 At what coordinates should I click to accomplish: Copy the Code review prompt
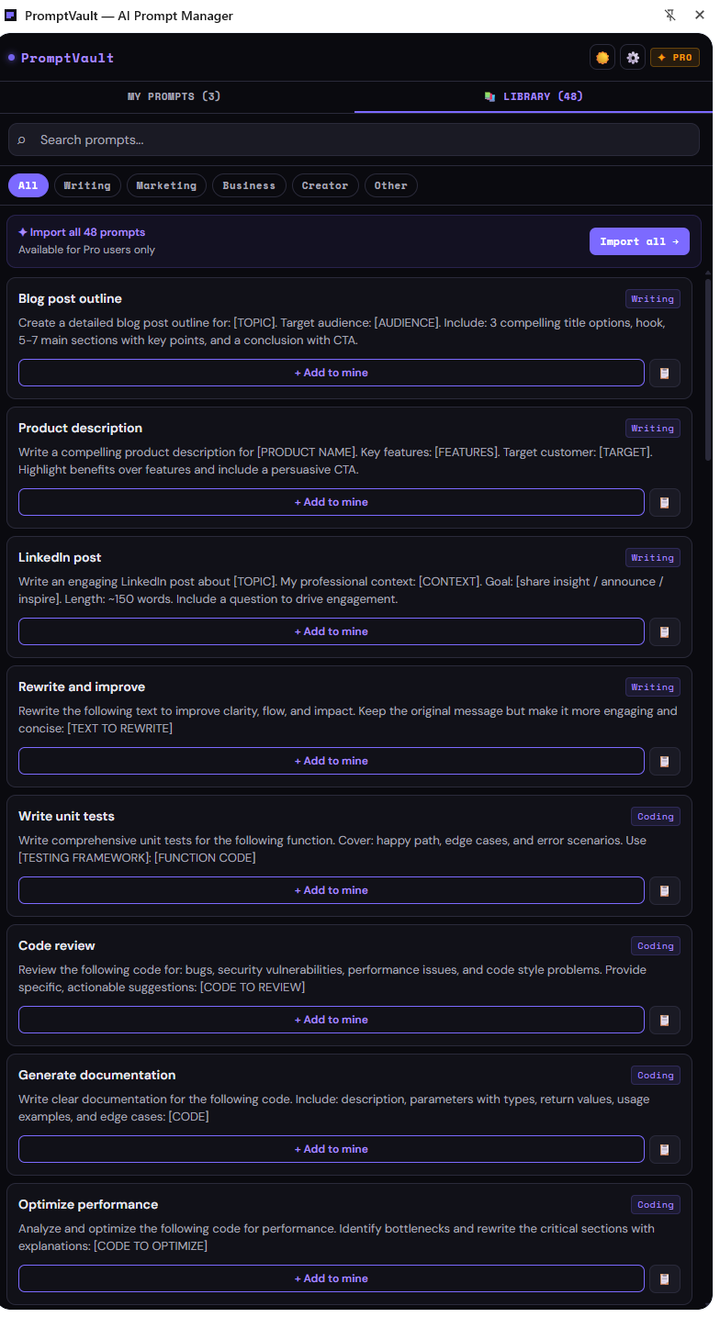pos(664,1020)
